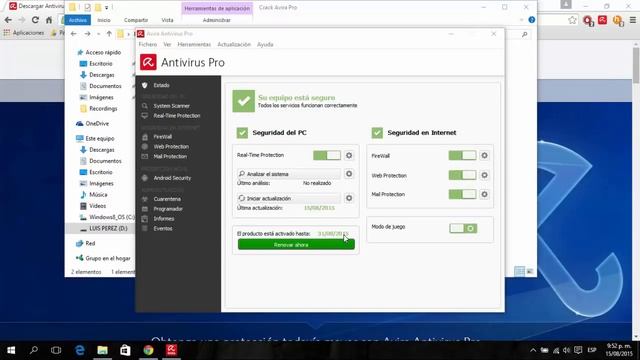Image resolution: width=640 pixels, height=360 pixels.
Task: Select Recordings folder in Explorer
Action: click(x=103, y=109)
